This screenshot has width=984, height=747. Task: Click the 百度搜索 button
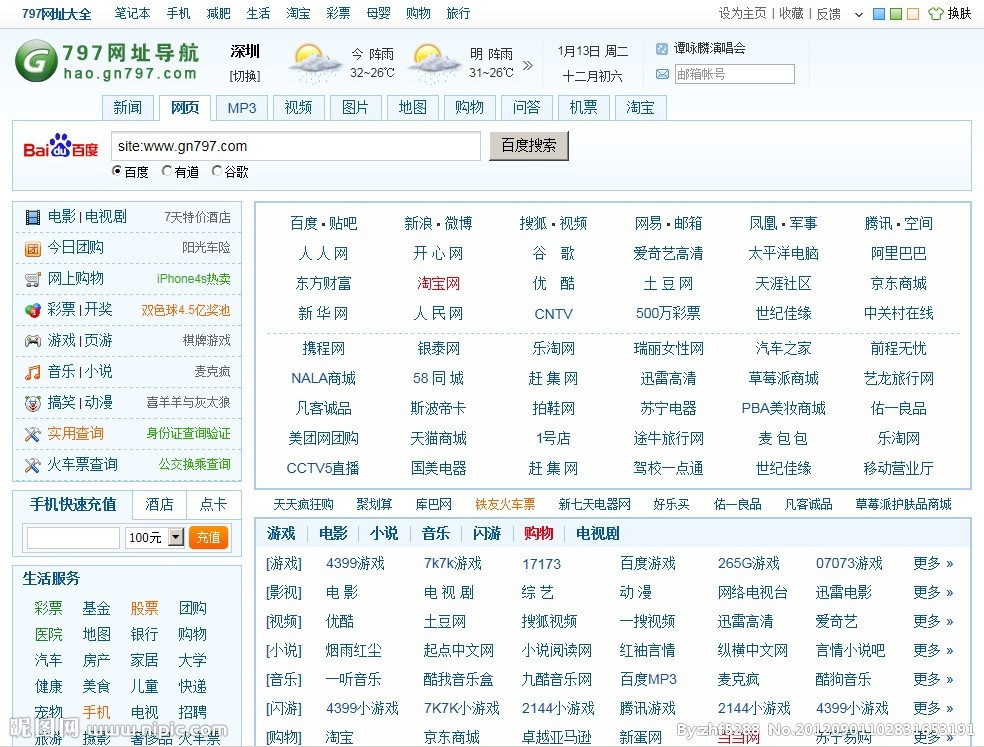click(x=528, y=146)
